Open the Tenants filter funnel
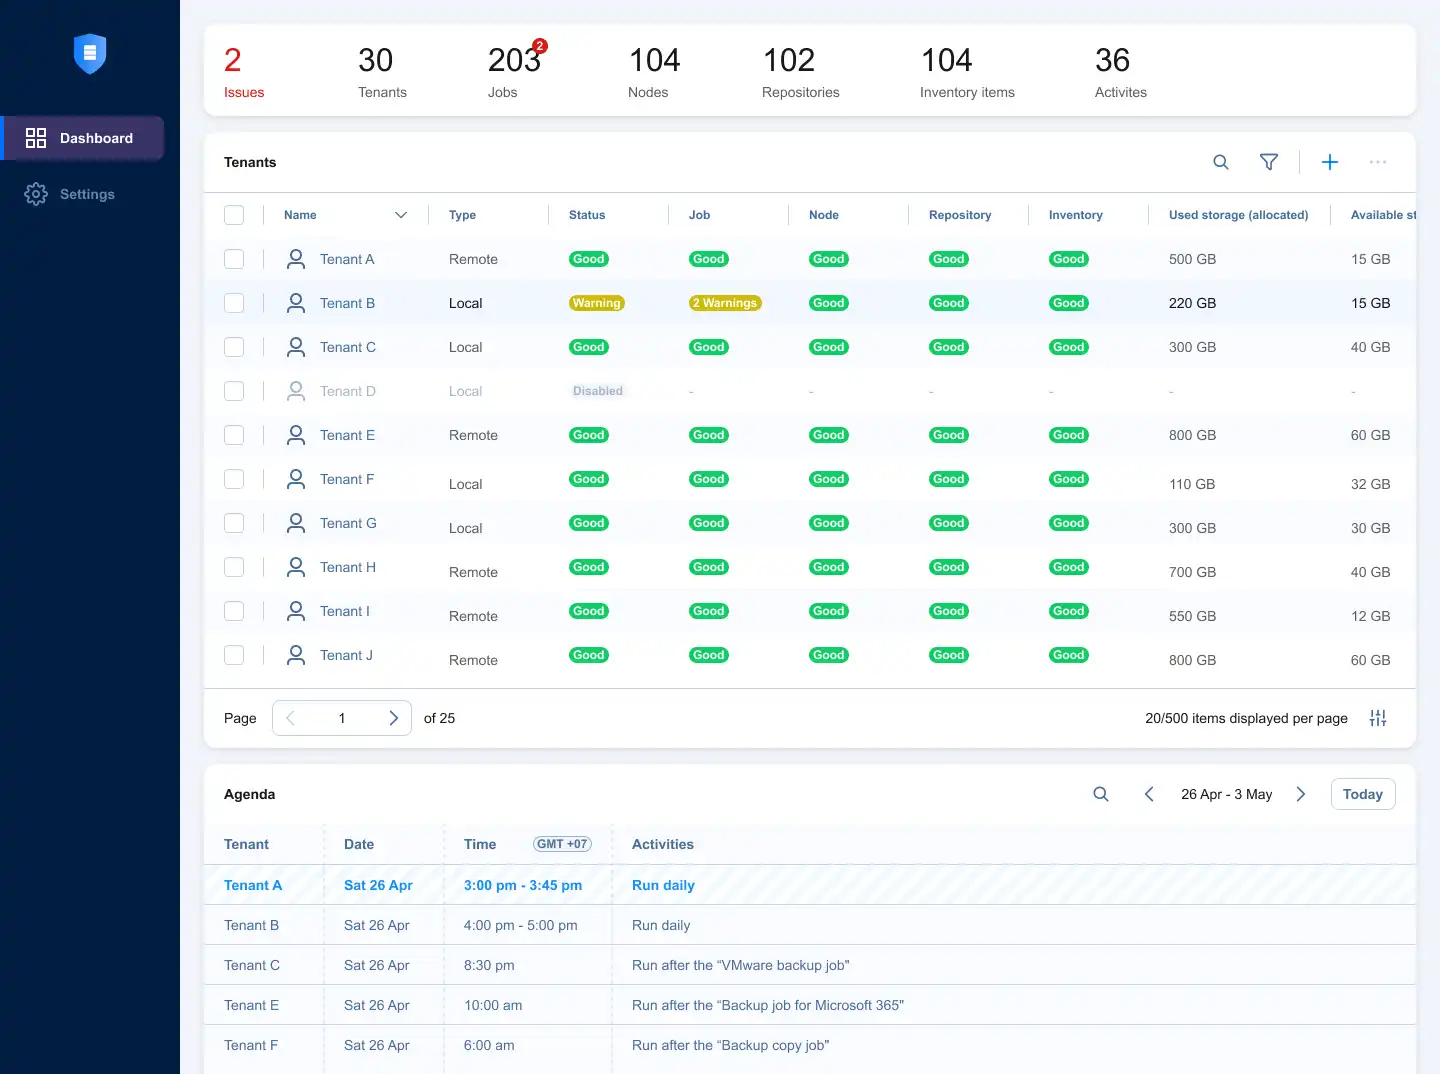The image size is (1440, 1074). [1269, 162]
